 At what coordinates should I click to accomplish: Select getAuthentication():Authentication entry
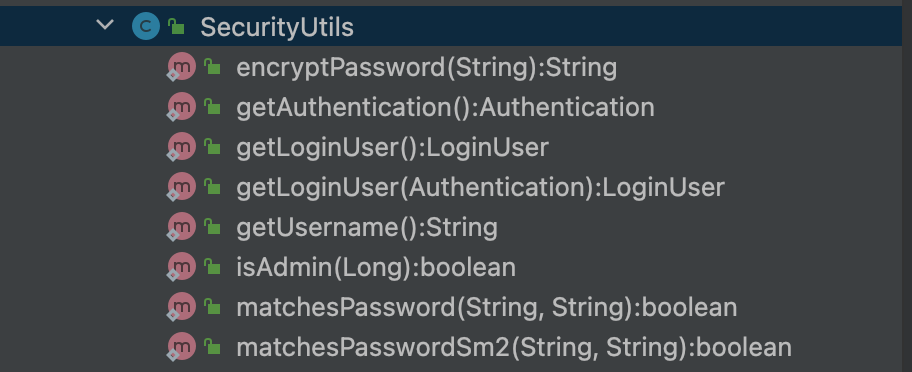coord(445,108)
